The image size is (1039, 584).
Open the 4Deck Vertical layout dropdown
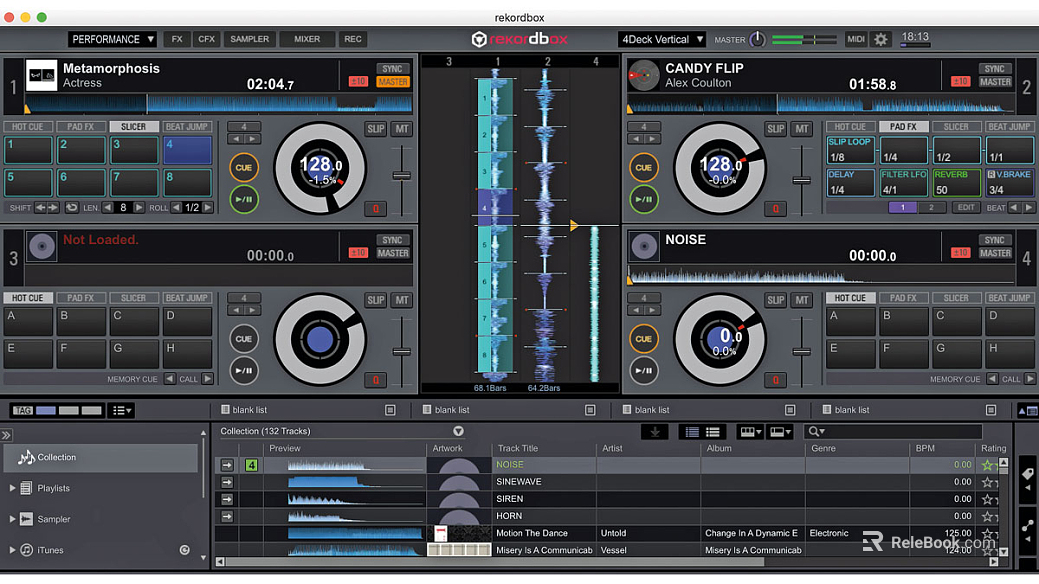[661, 39]
